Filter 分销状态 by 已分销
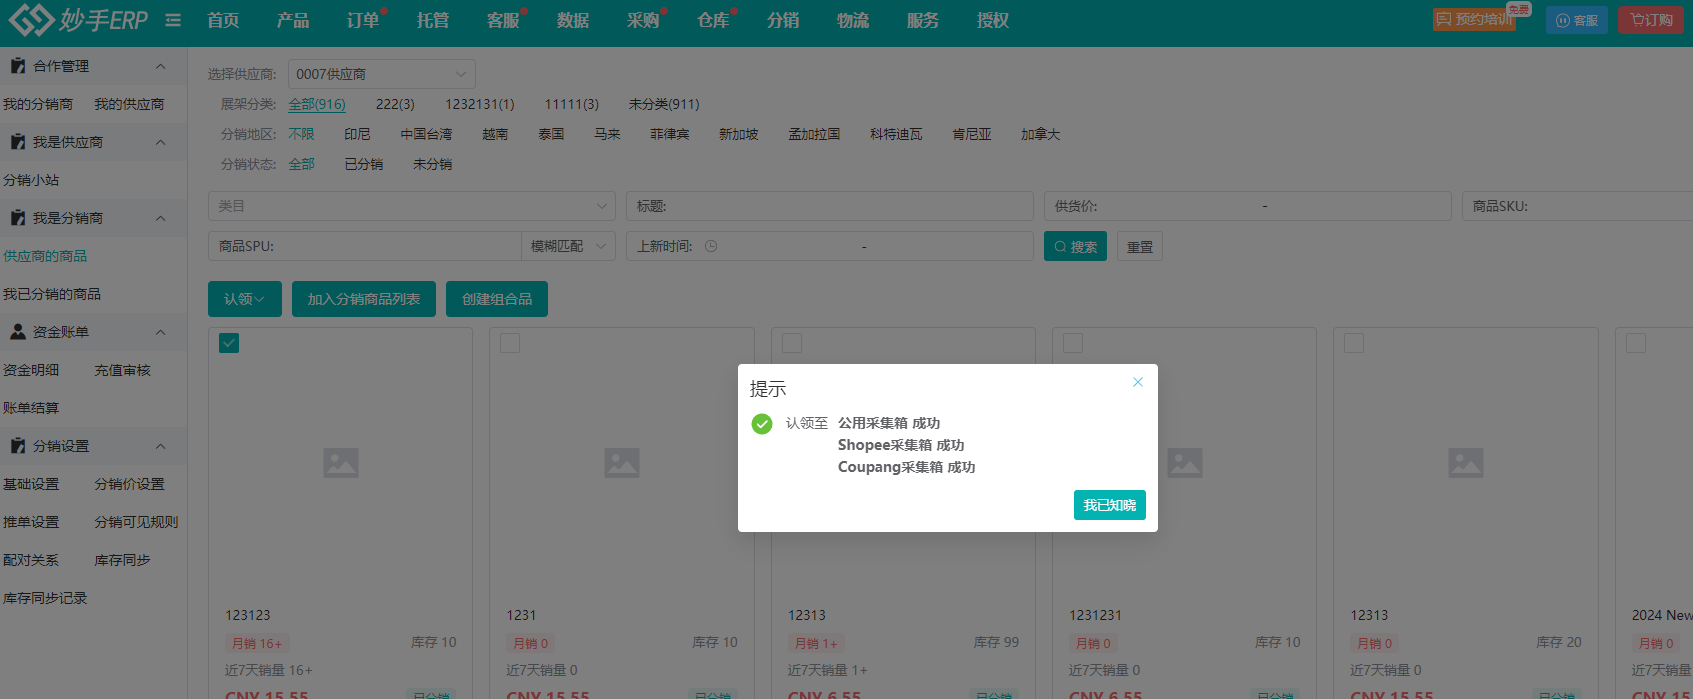Image resolution: width=1693 pixels, height=699 pixels. 364,164
